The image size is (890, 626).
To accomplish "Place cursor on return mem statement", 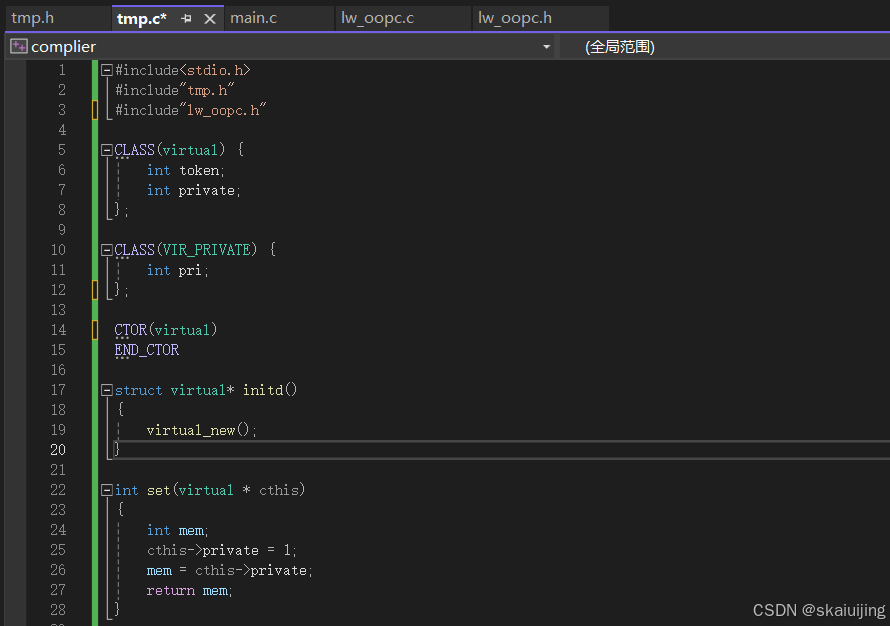I will pos(188,590).
